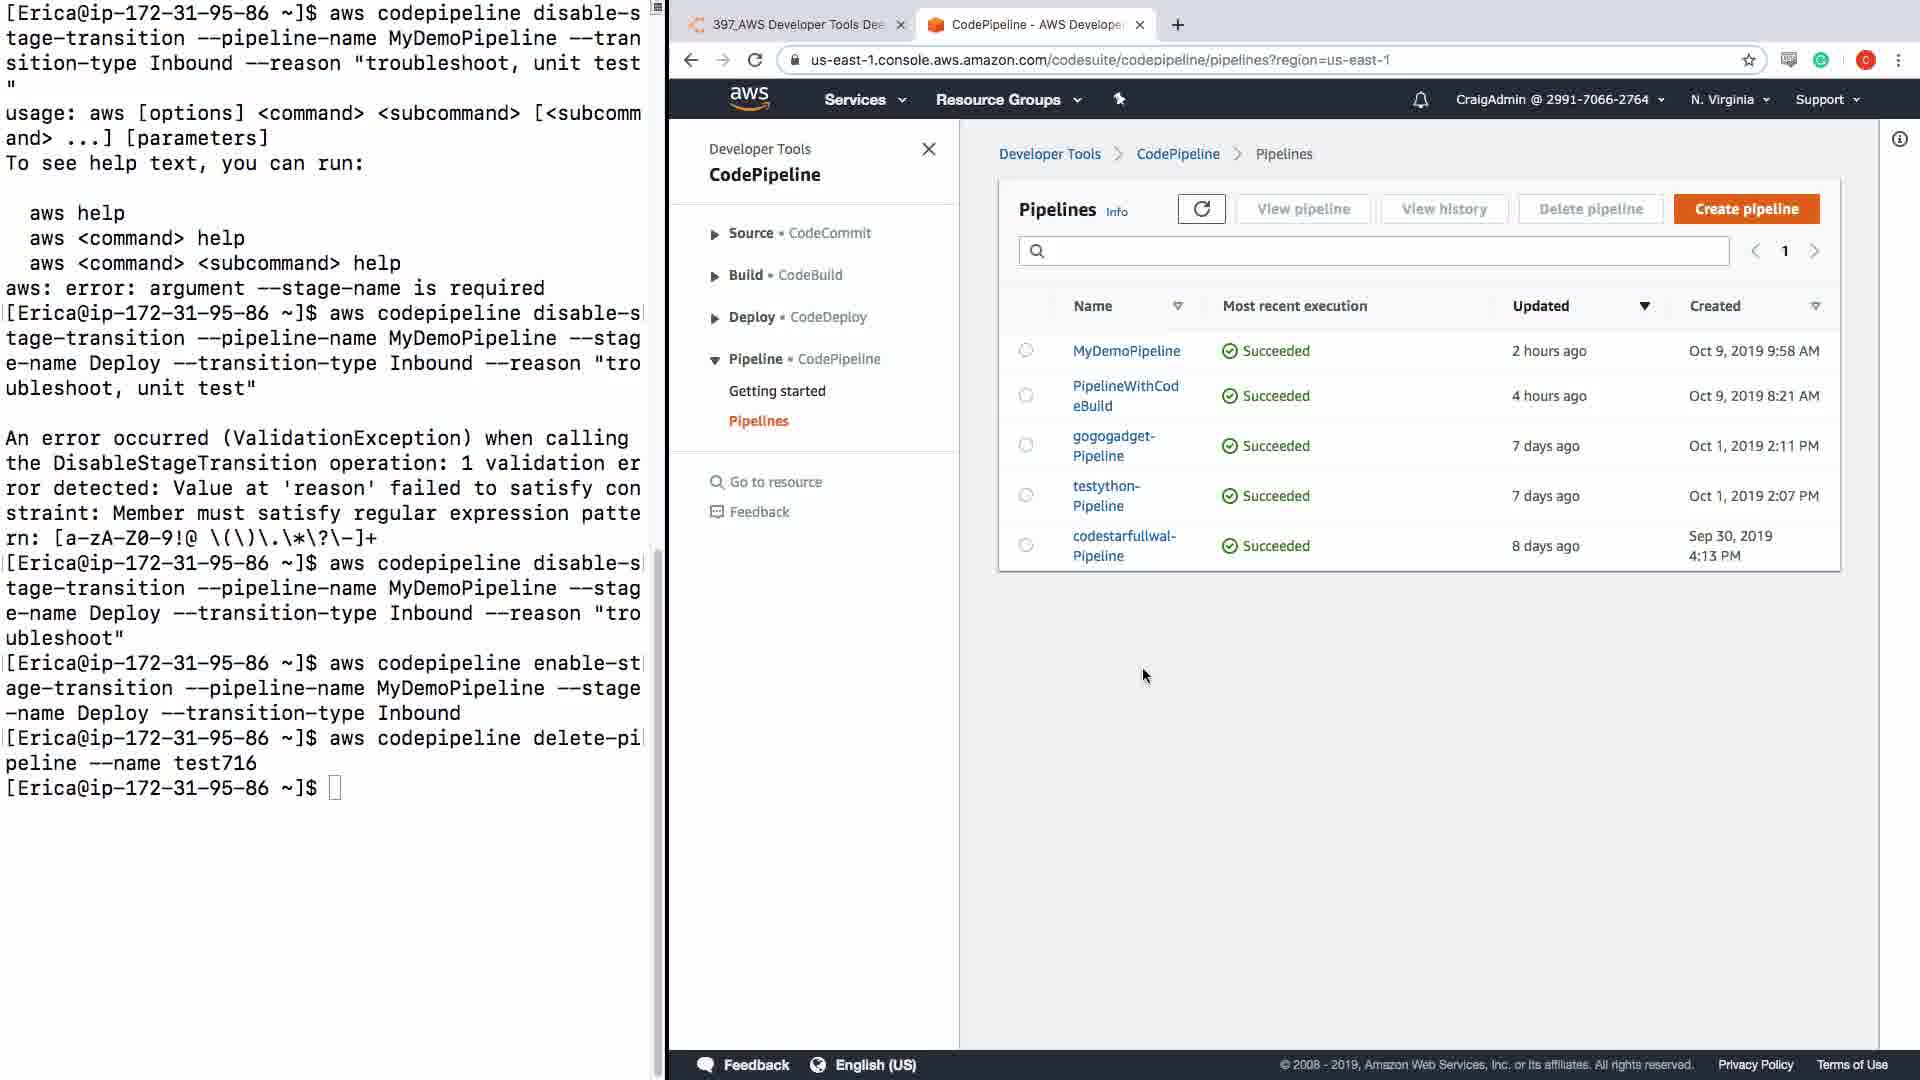Open the N. Virginia region dropdown
Screen dimensions: 1920x1080
tap(1730, 100)
